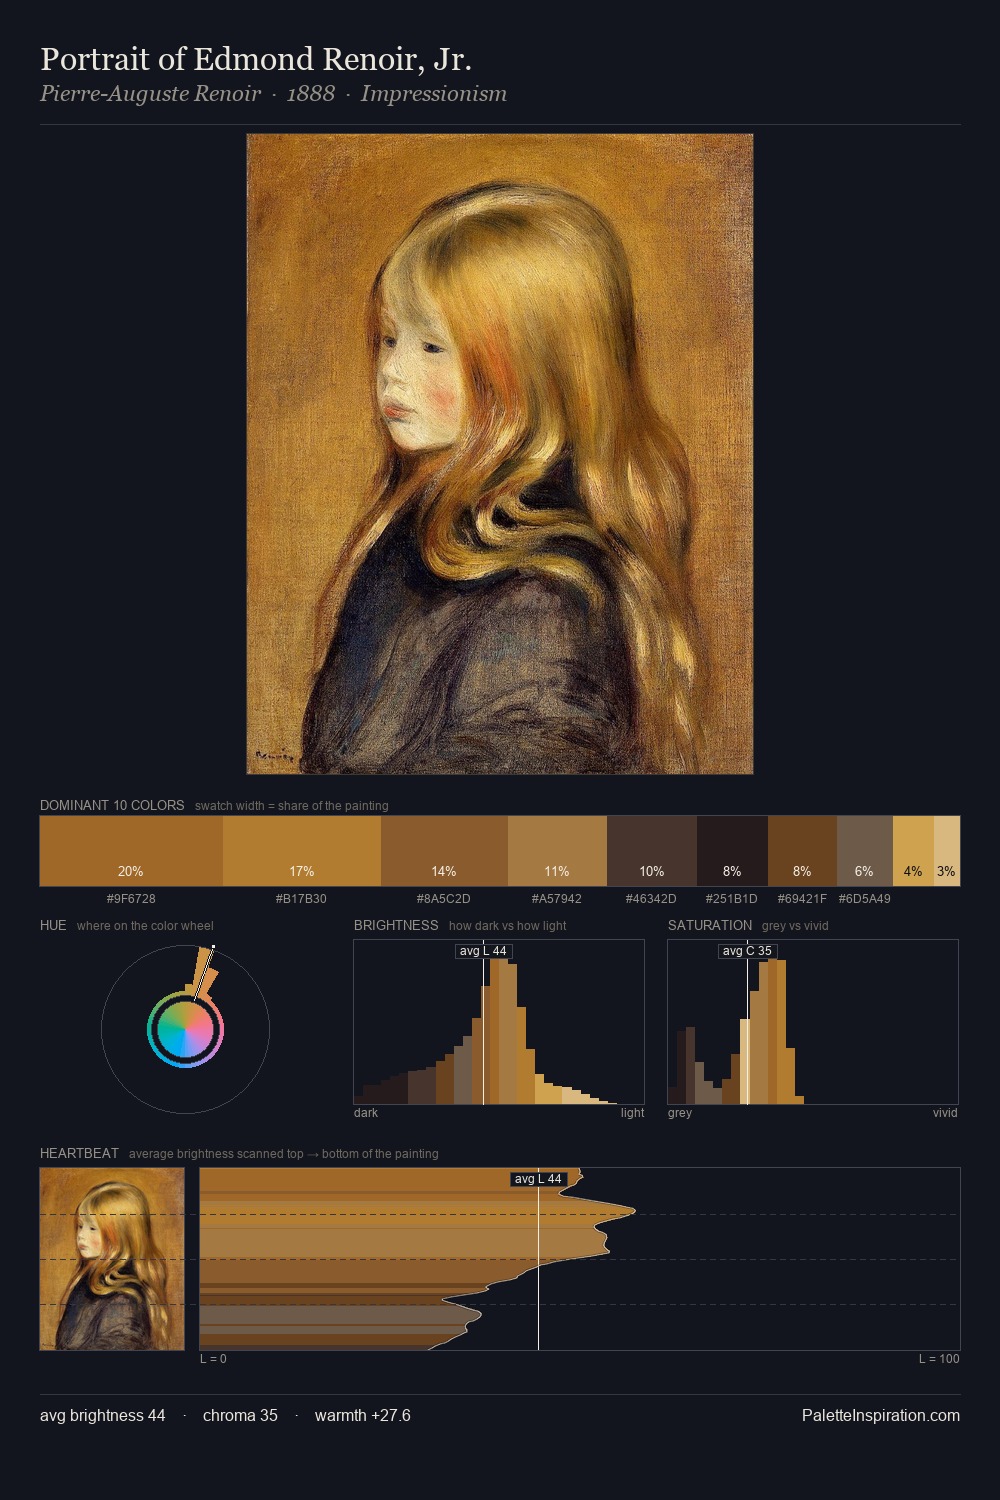Click the footer text avg brightness 44
Image resolution: width=1000 pixels, height=1500 pixels.
pos(103,1416)
